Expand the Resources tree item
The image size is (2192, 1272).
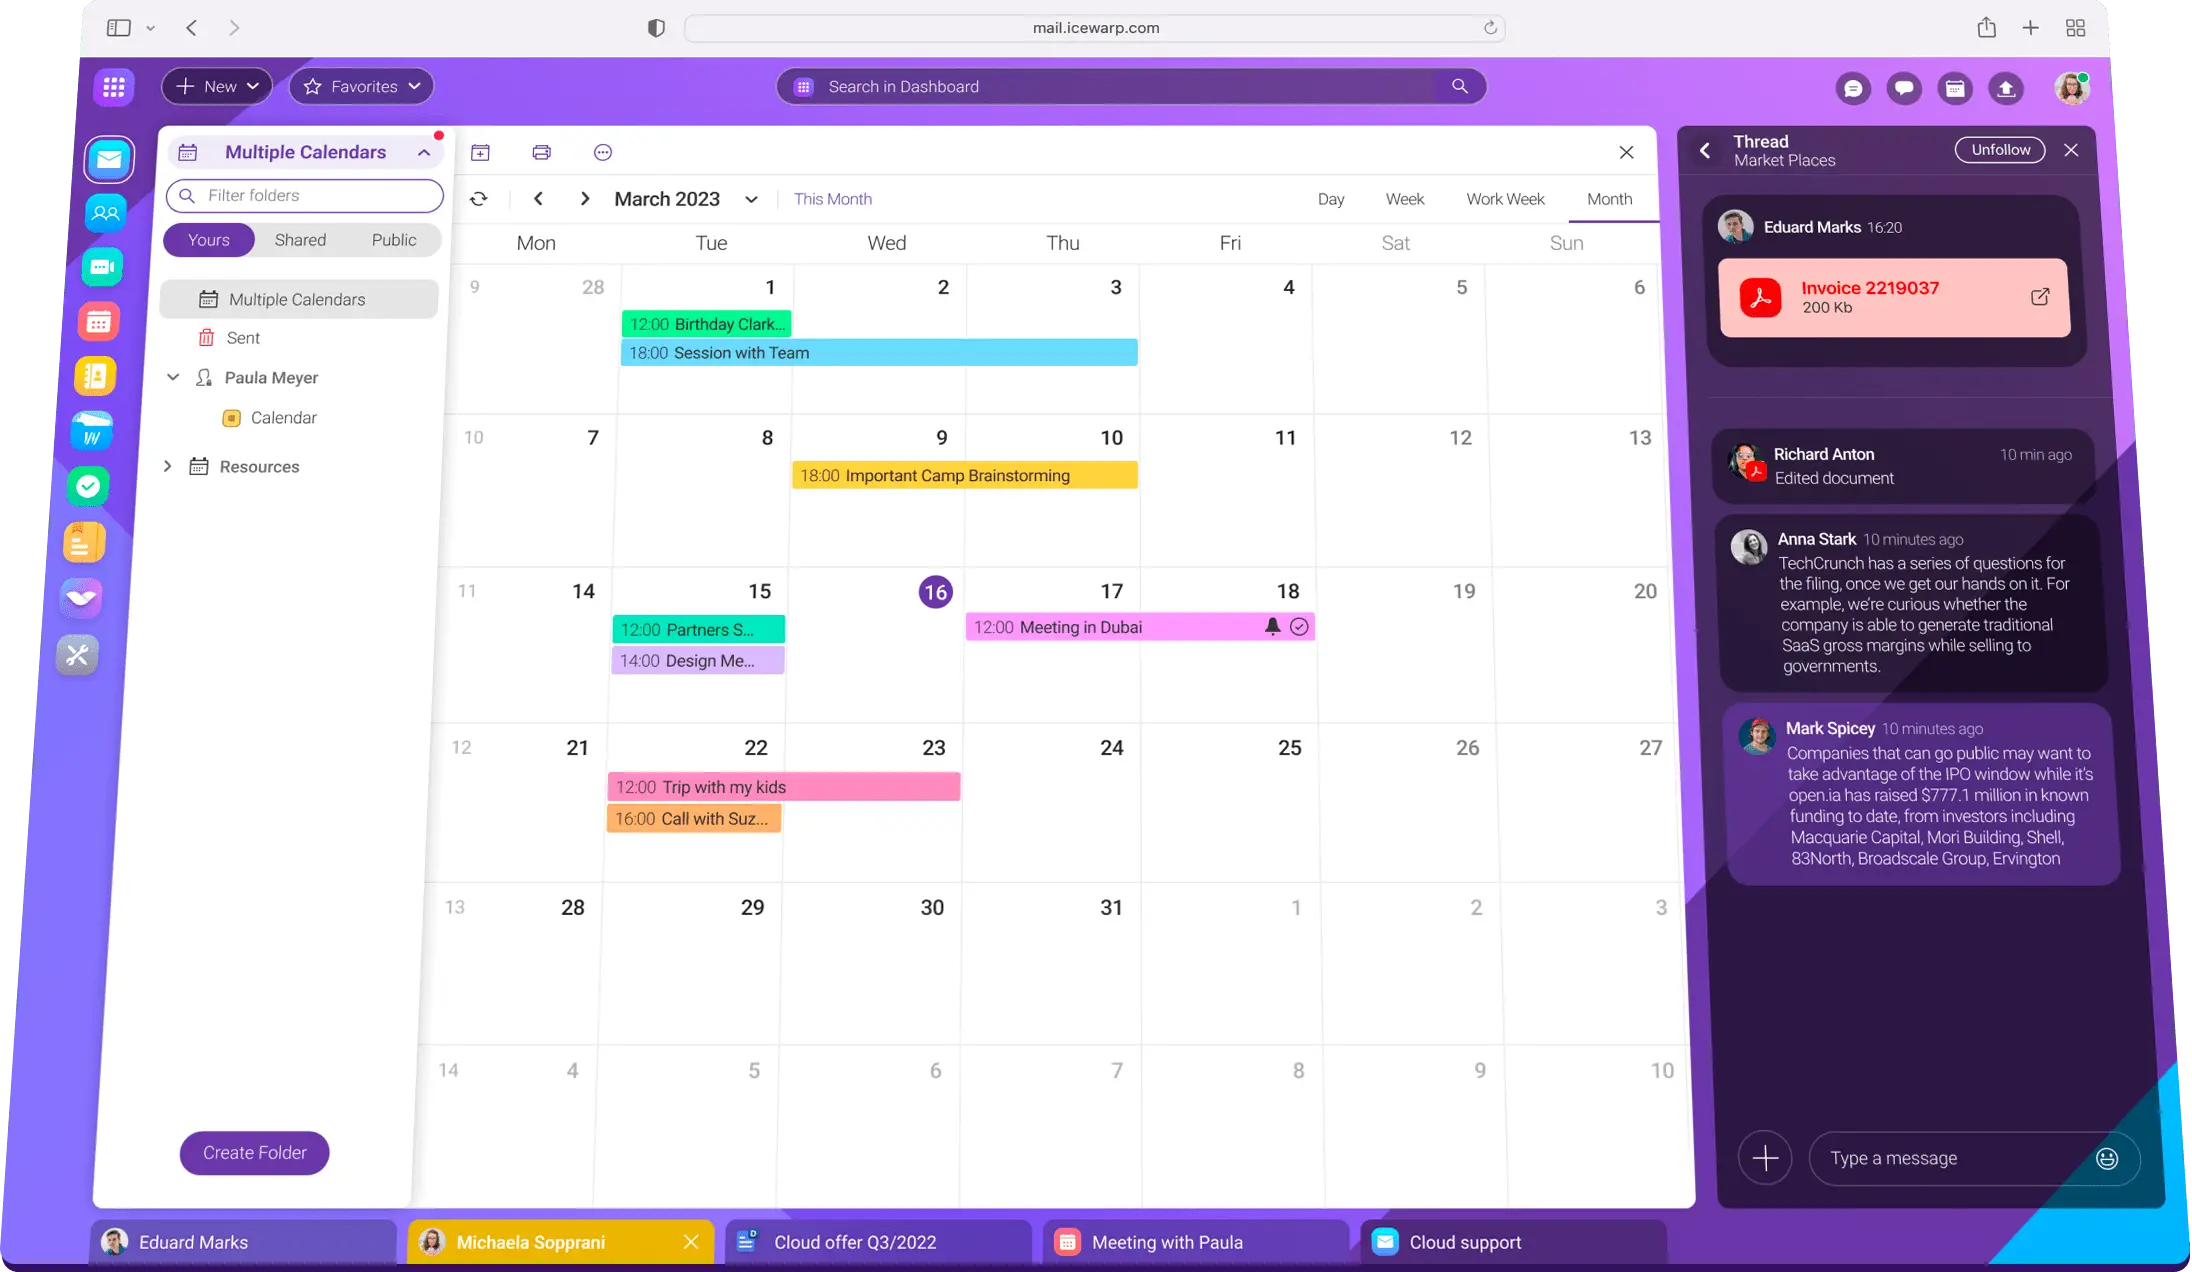(168, 466)
